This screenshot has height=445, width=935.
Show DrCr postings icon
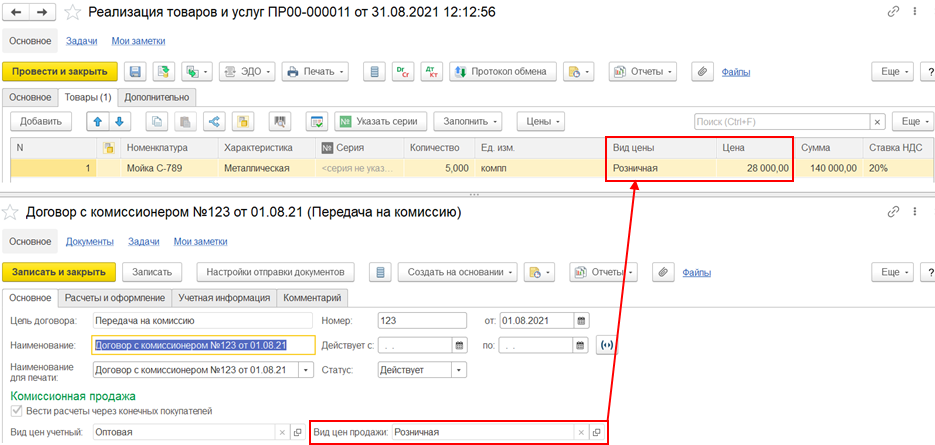pos(403,72)
